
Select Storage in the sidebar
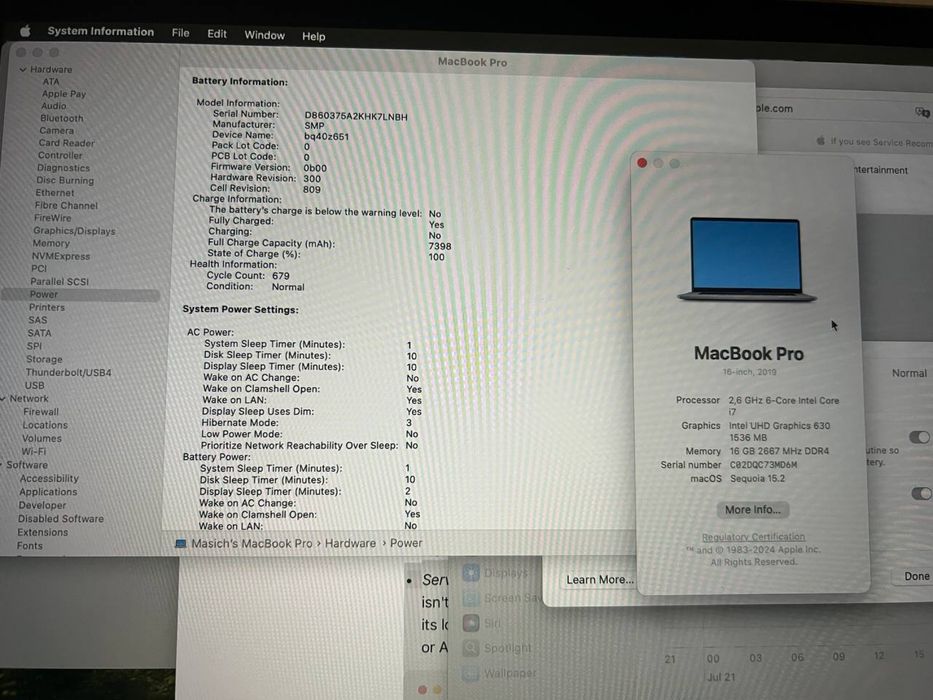44,360
